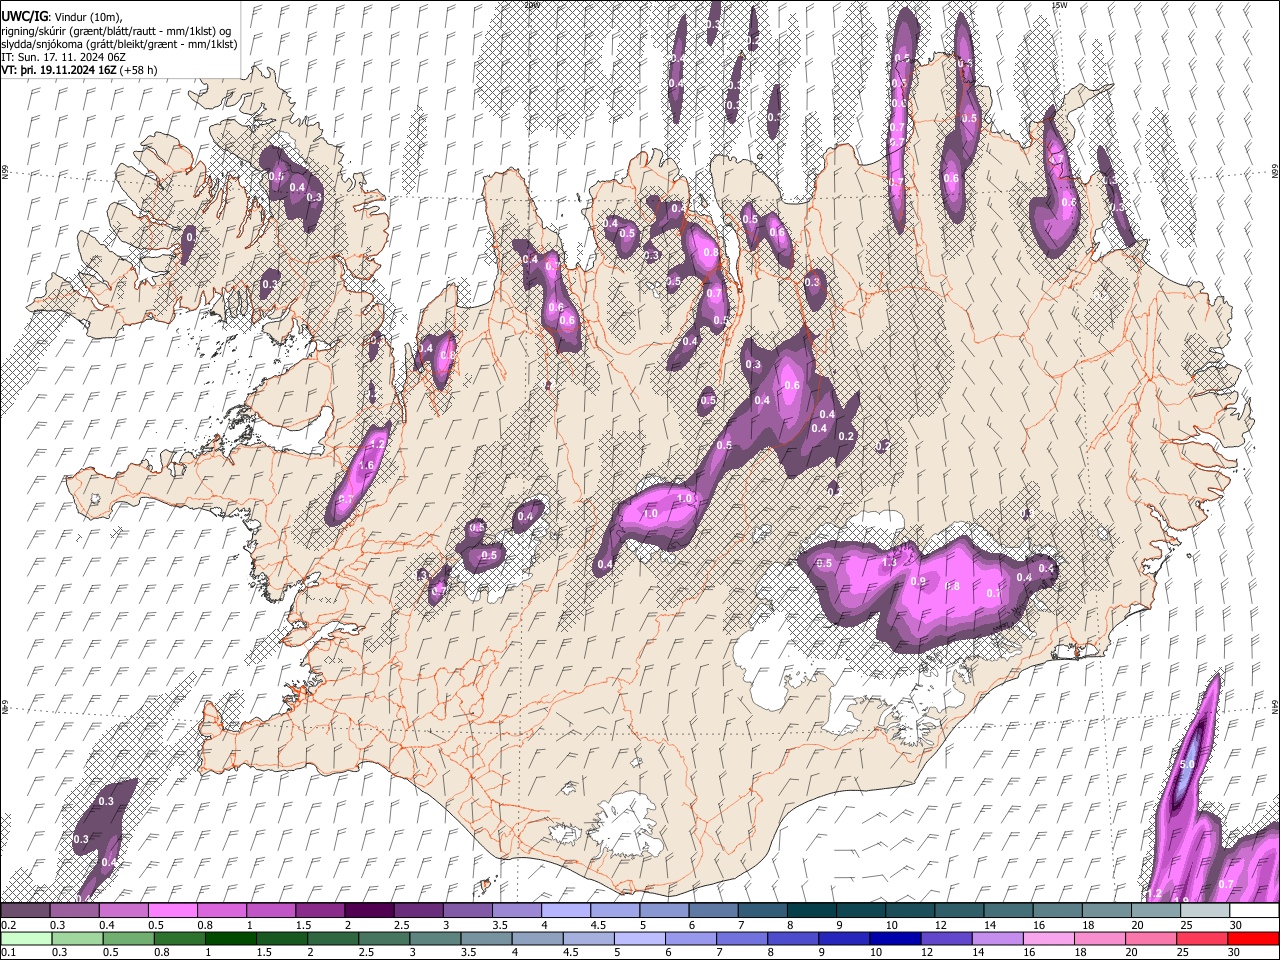Click the '14' label in the lower legend row
This screenshot has width=1280, height=960.
(x=978, y=954)
